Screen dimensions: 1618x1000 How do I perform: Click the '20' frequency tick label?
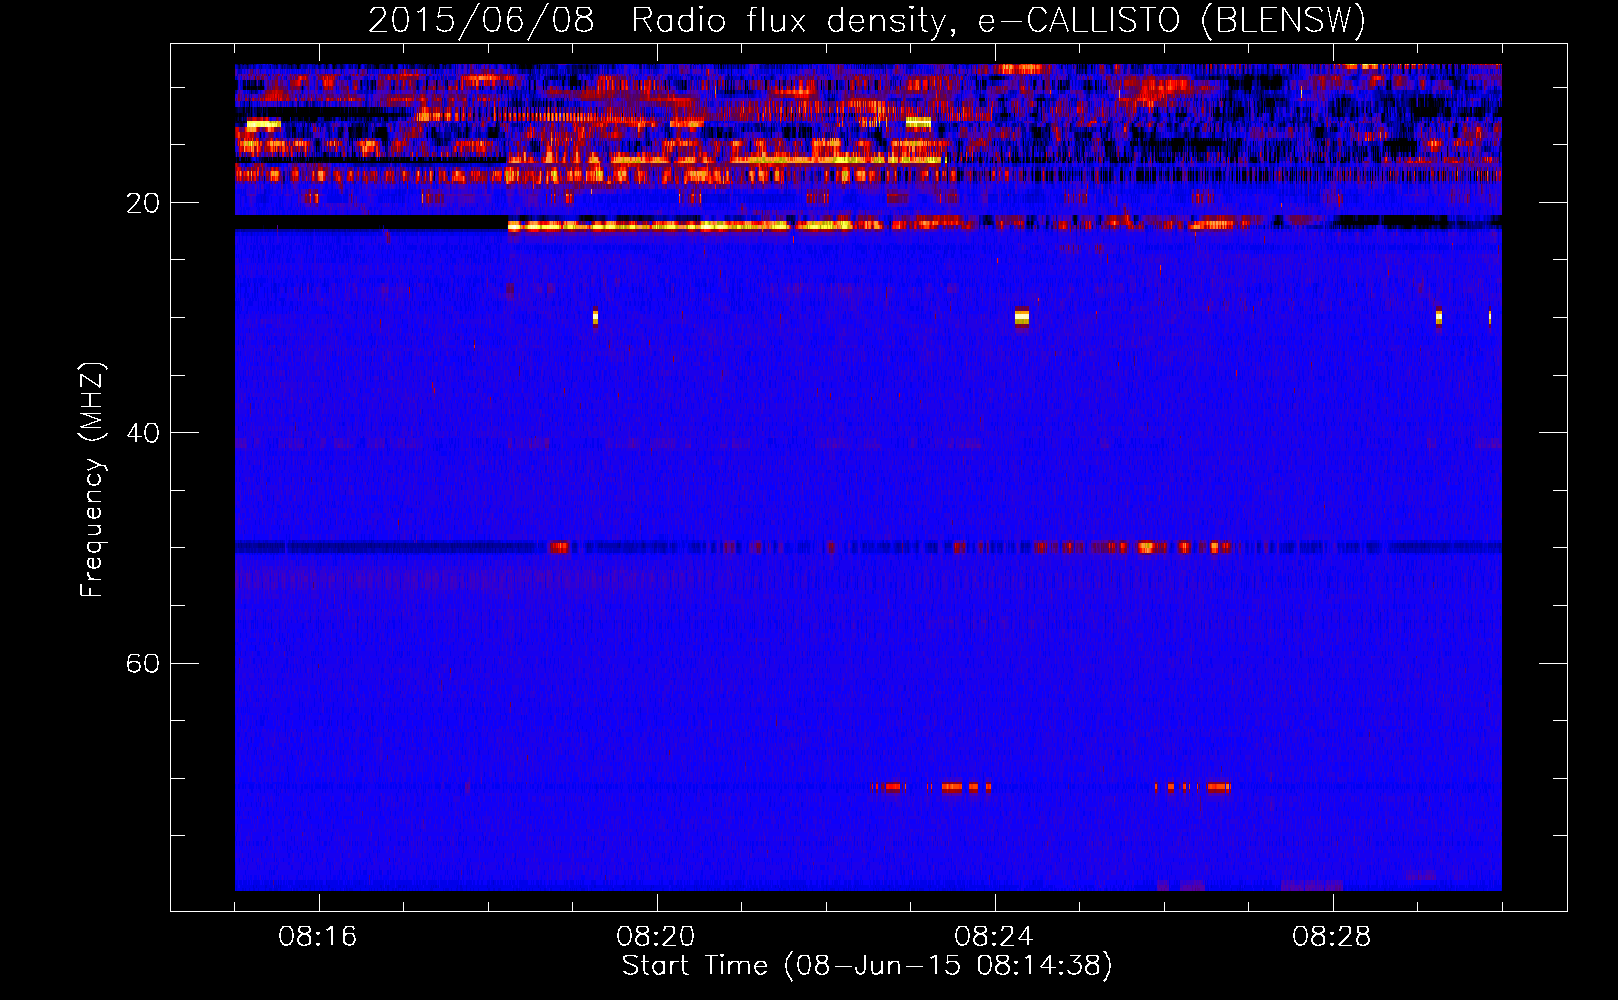tap(143, 203)
